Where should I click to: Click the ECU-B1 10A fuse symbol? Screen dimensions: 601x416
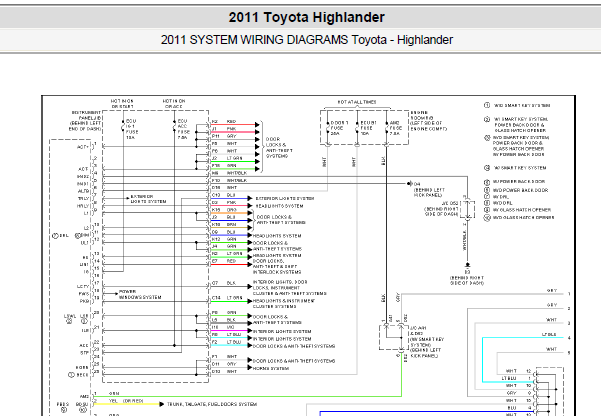357,128
